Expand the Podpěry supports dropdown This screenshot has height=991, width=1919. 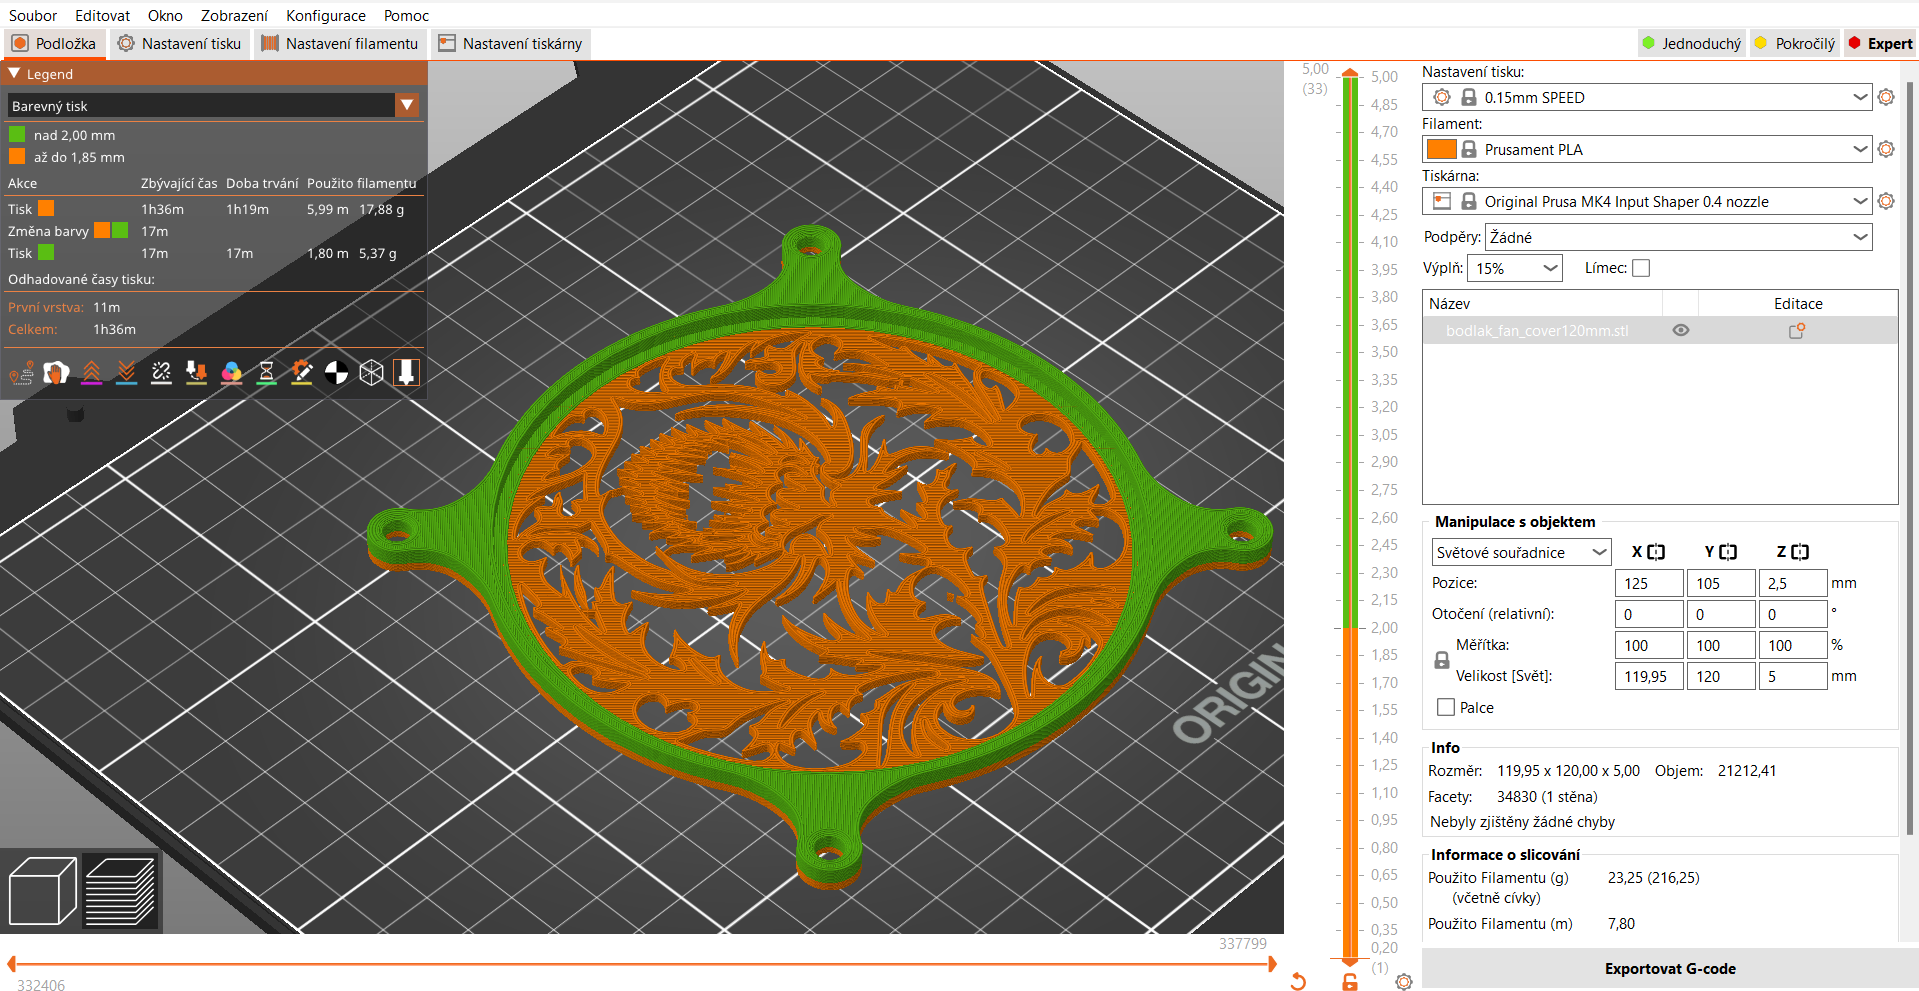click(1679, 237)
